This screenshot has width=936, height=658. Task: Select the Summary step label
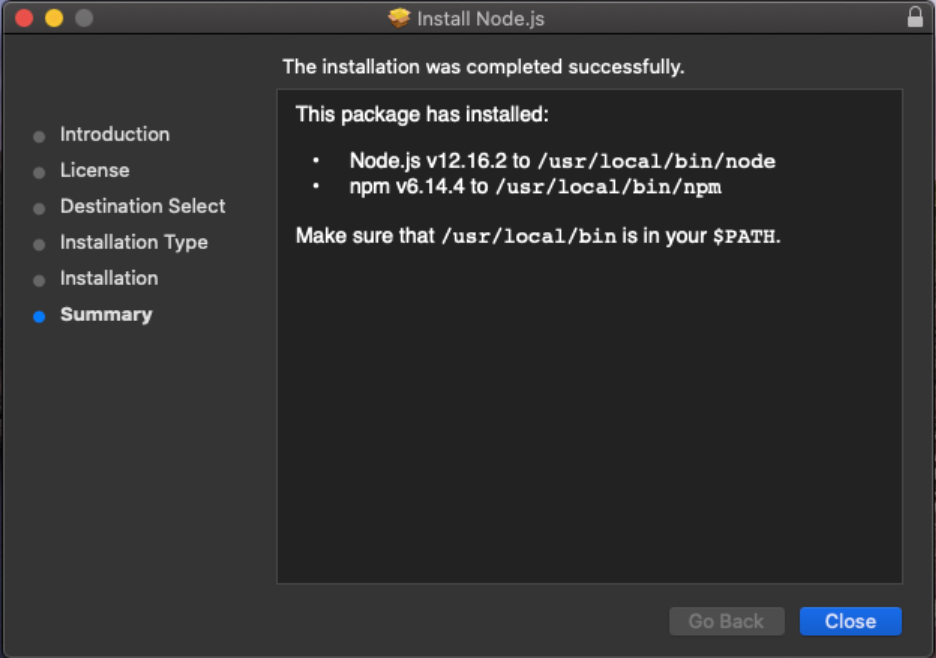point(106,314)
